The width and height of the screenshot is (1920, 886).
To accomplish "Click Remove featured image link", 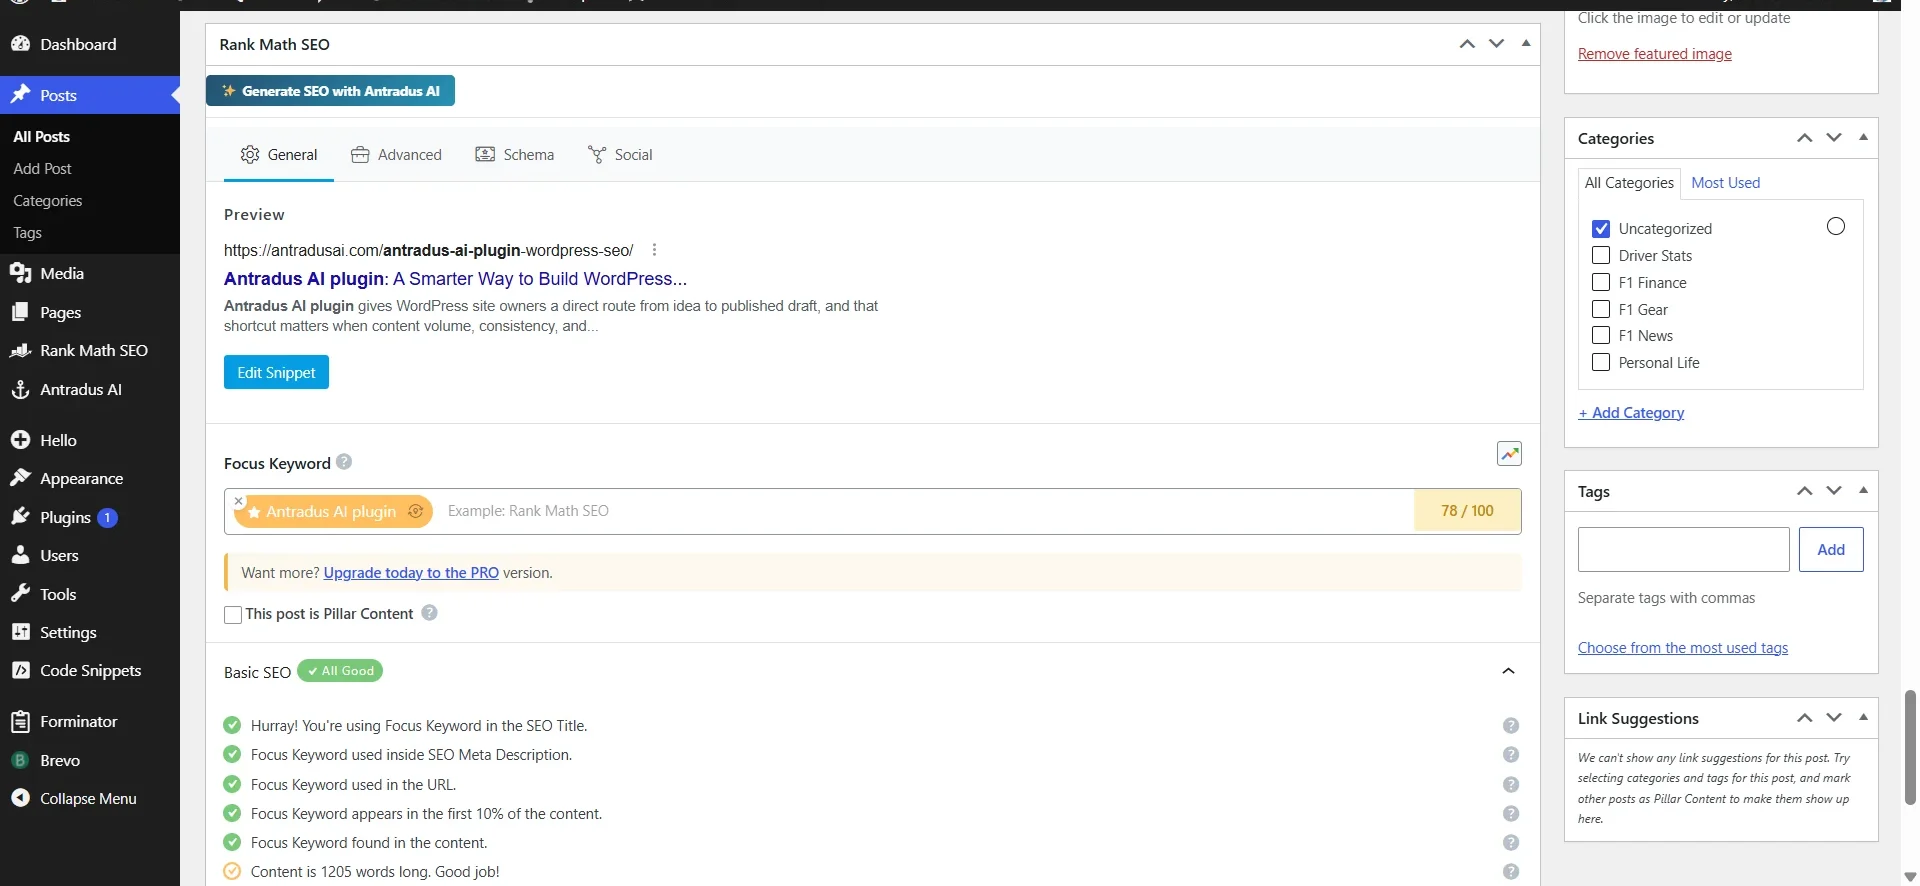I will point(1655,54).
